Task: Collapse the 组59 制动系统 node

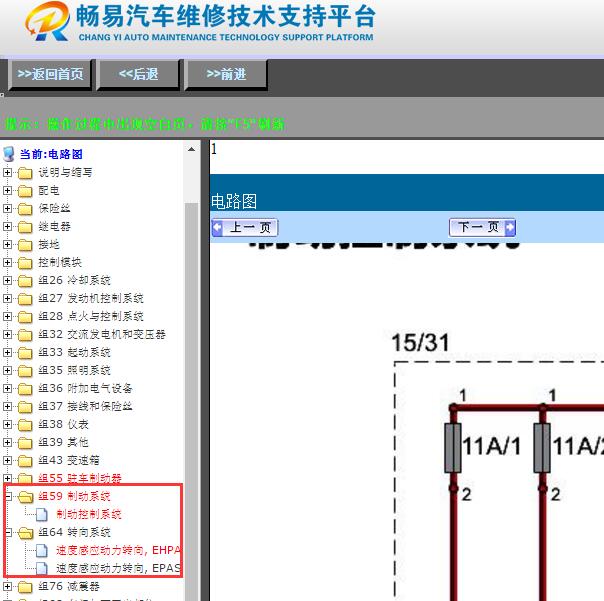Action: 8,496
